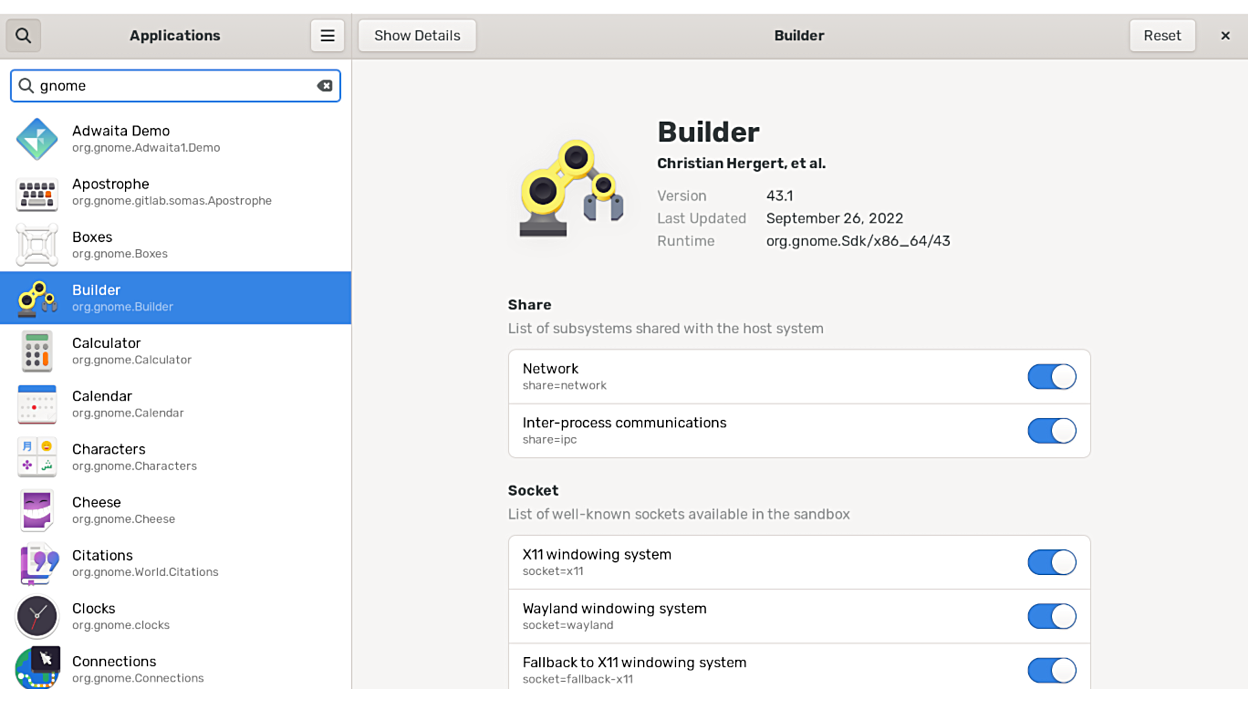Clear the gnome search text
This screenshot has width=1248, height=702.
[325, 86]
